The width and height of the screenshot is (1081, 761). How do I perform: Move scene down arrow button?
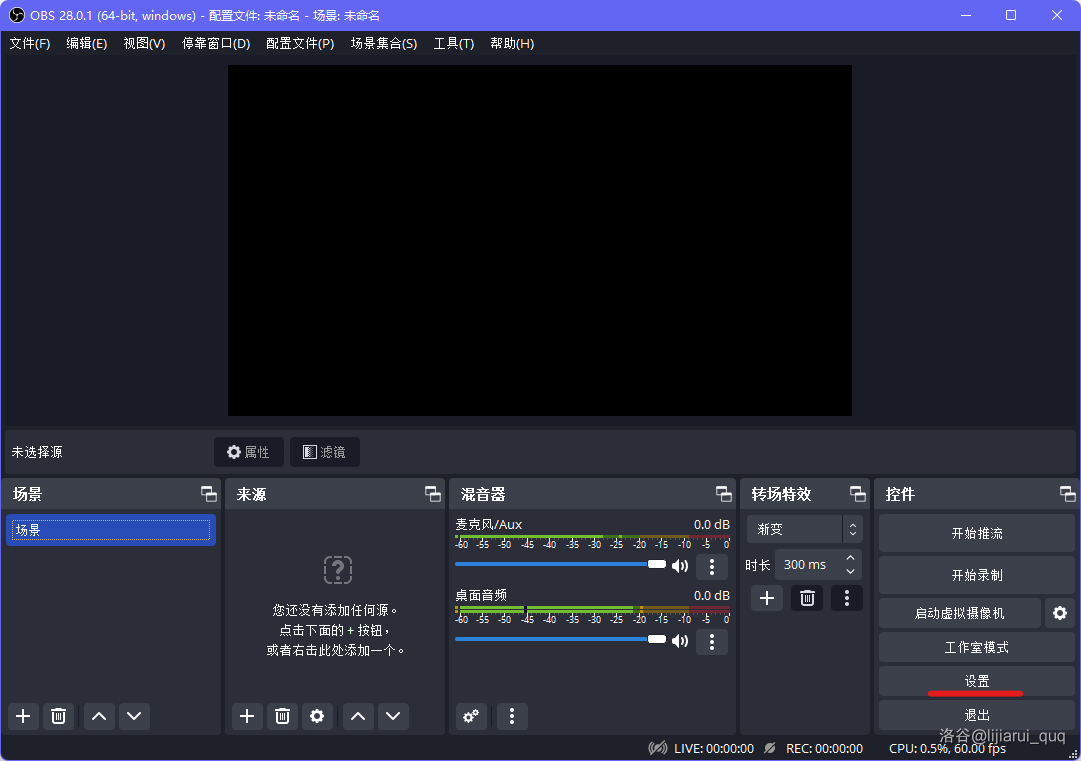point(134,716)
